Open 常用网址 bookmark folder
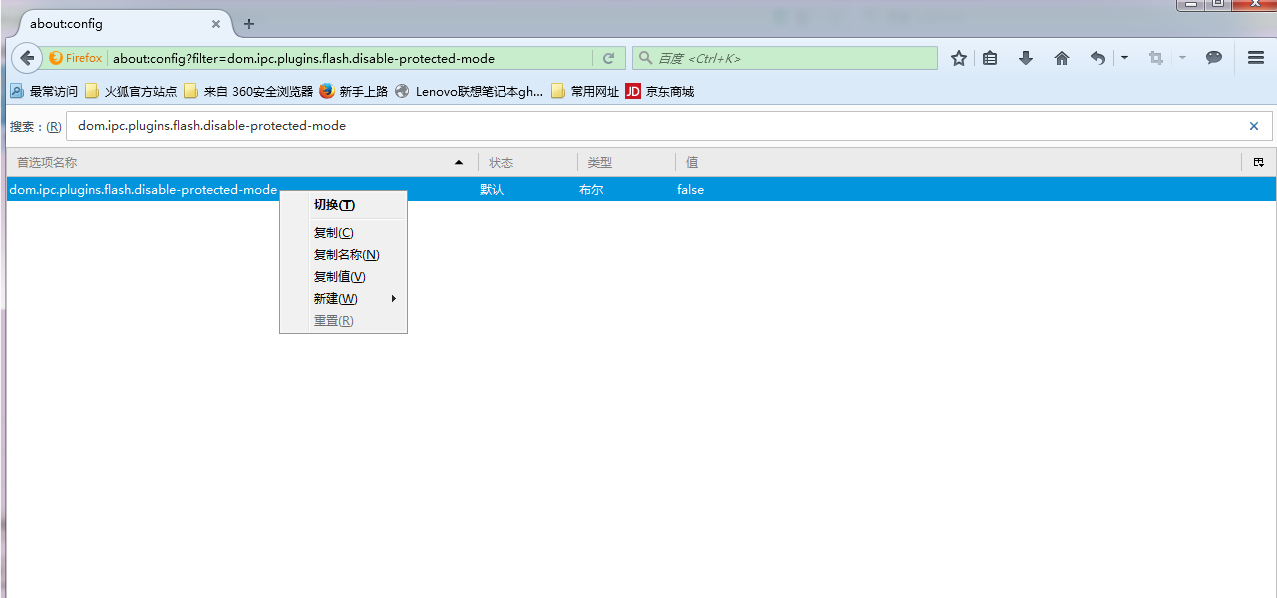The width and height of the screenshot is (1277, 598). pyautogui.click(x=585, y=91)
